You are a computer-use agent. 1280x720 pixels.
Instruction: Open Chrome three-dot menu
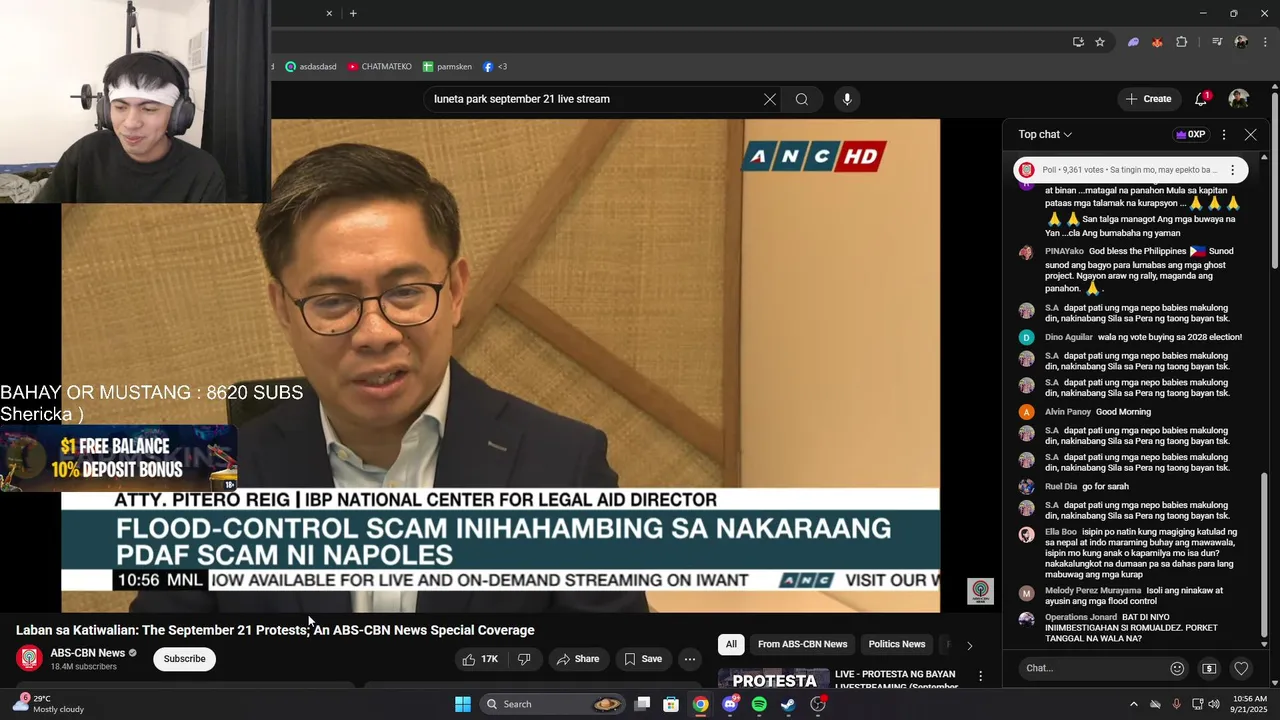tap(1266, 42)
